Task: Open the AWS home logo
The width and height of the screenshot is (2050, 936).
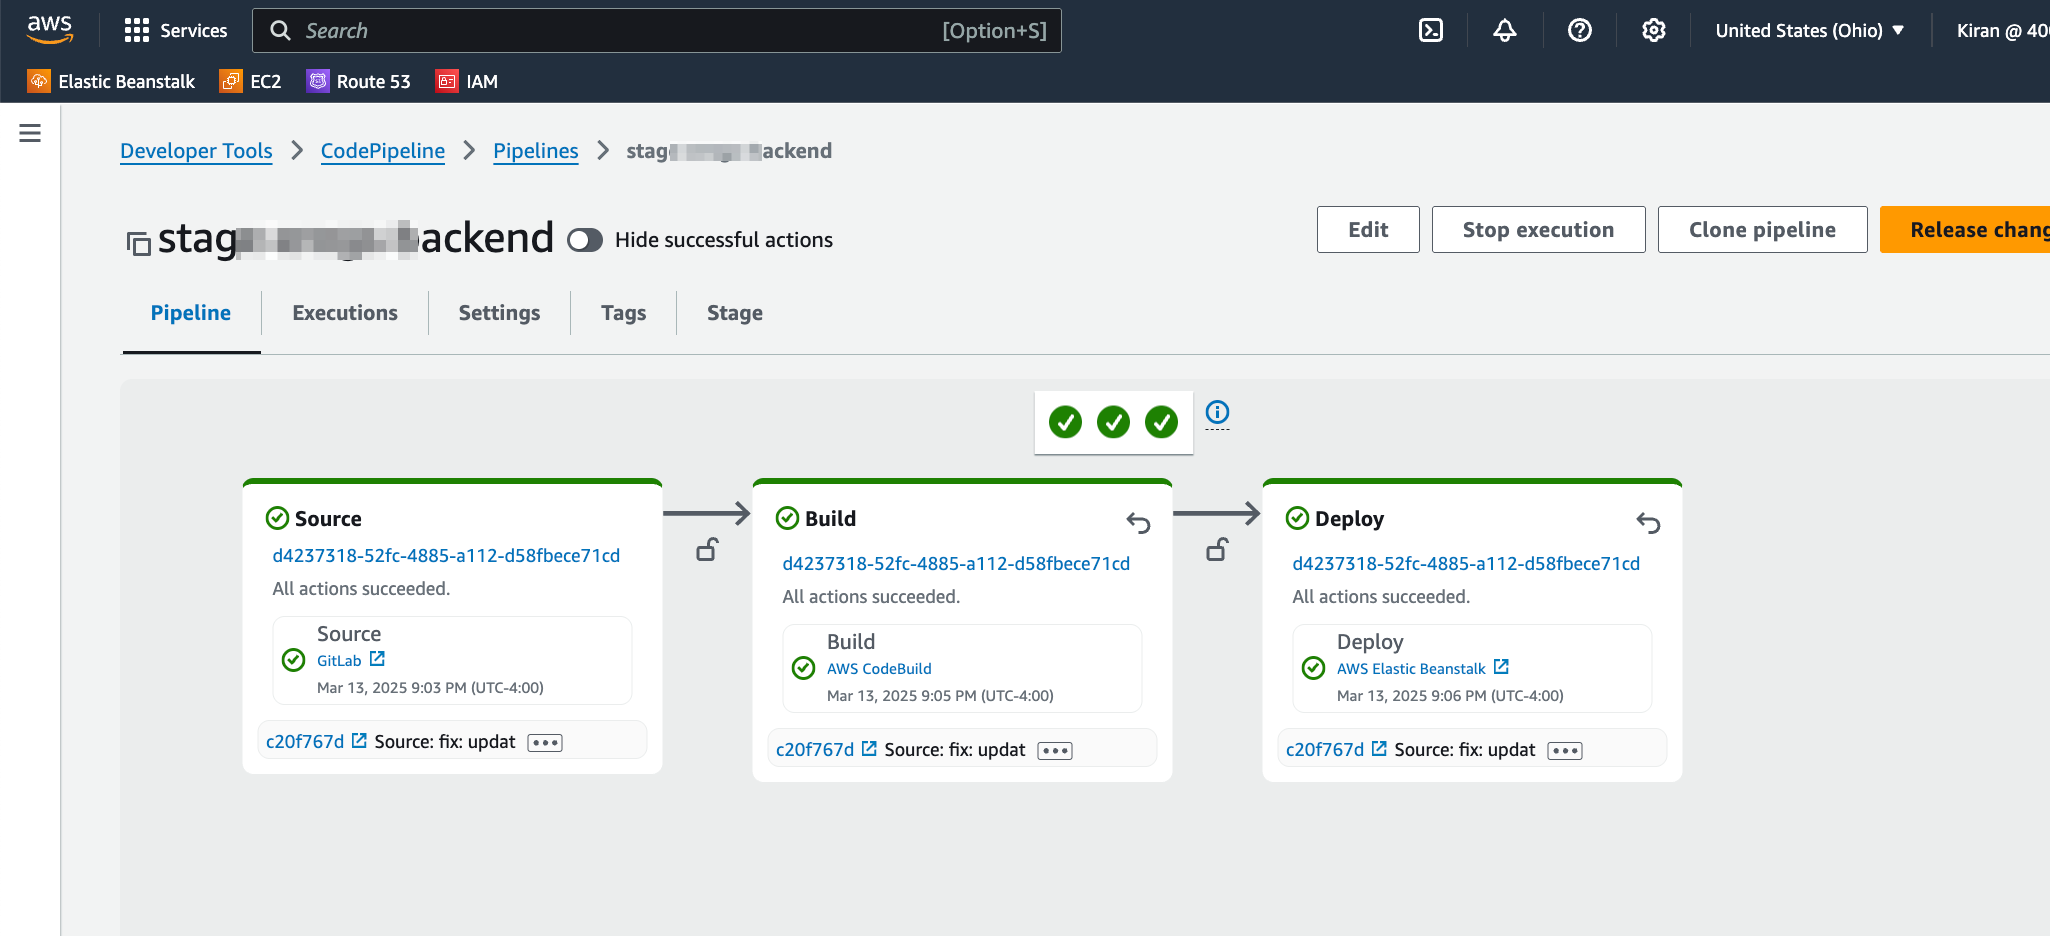Action: 49,30
